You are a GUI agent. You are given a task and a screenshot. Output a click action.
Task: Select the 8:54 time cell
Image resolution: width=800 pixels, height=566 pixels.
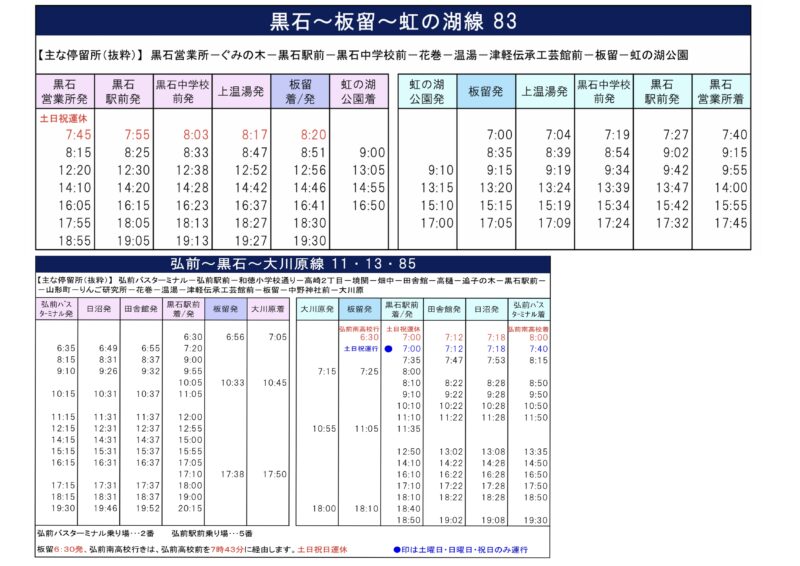pyautogui.click(x=617, y=153)
